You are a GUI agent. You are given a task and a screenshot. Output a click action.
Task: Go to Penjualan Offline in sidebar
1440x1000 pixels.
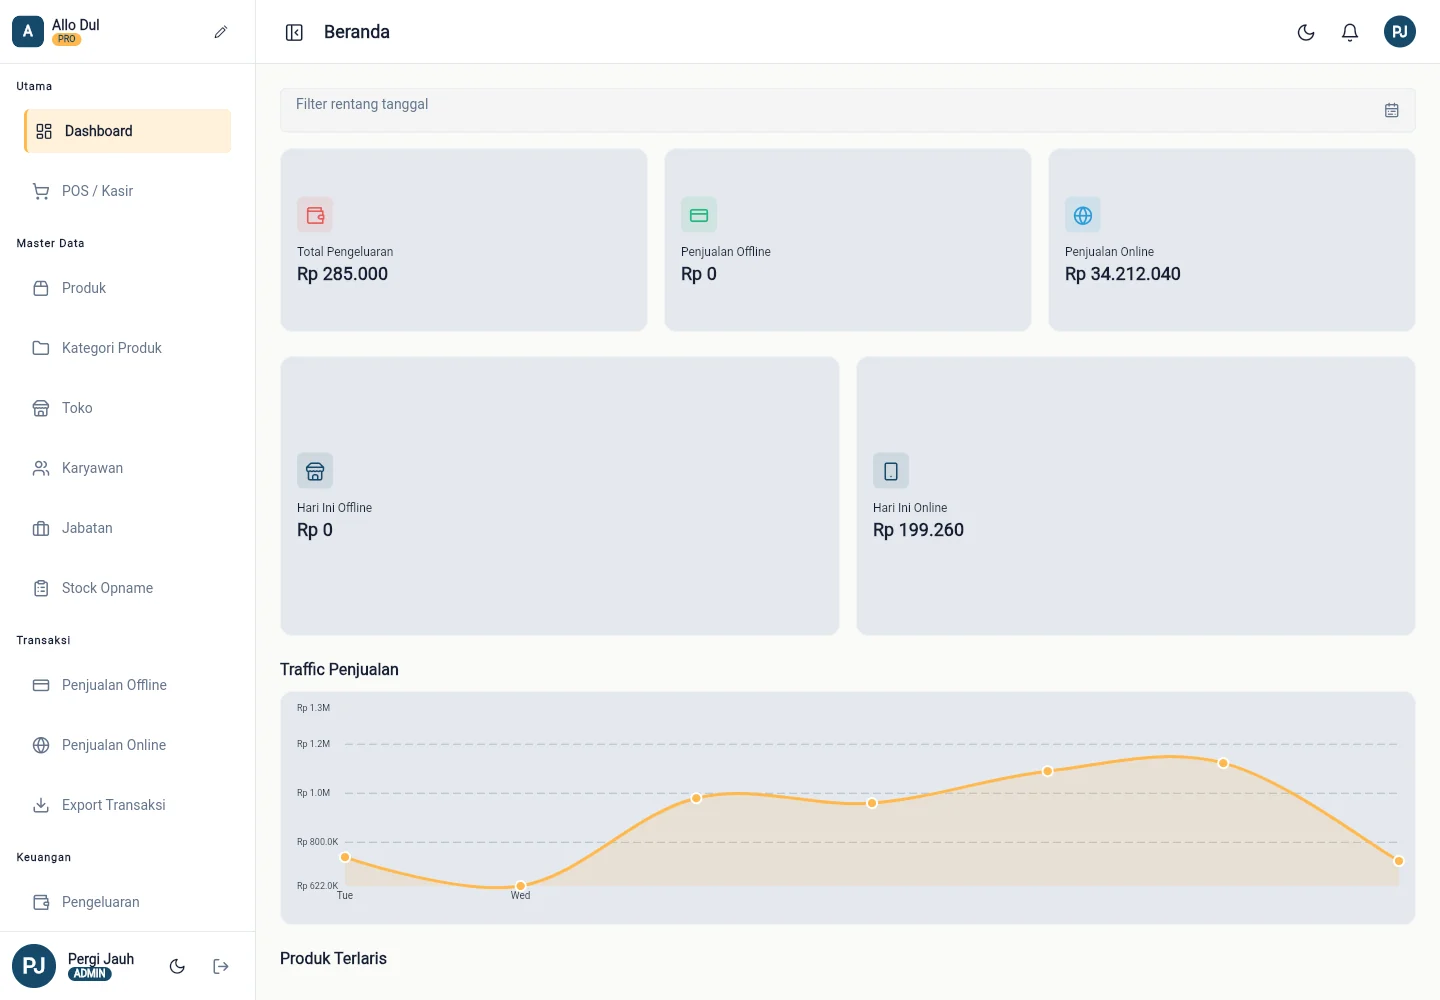(x=128, y=685)
